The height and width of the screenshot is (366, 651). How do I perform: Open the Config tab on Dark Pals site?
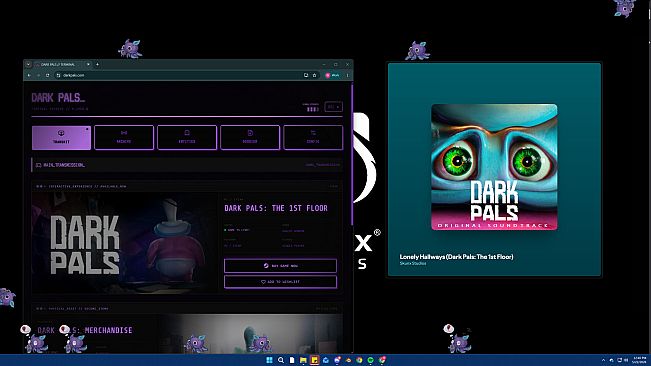click(313, 137)
